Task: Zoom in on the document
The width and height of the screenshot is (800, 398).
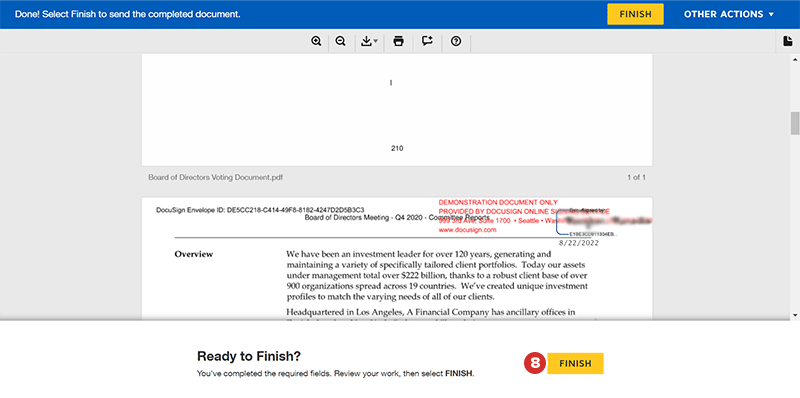Action: tap(316, 41)
